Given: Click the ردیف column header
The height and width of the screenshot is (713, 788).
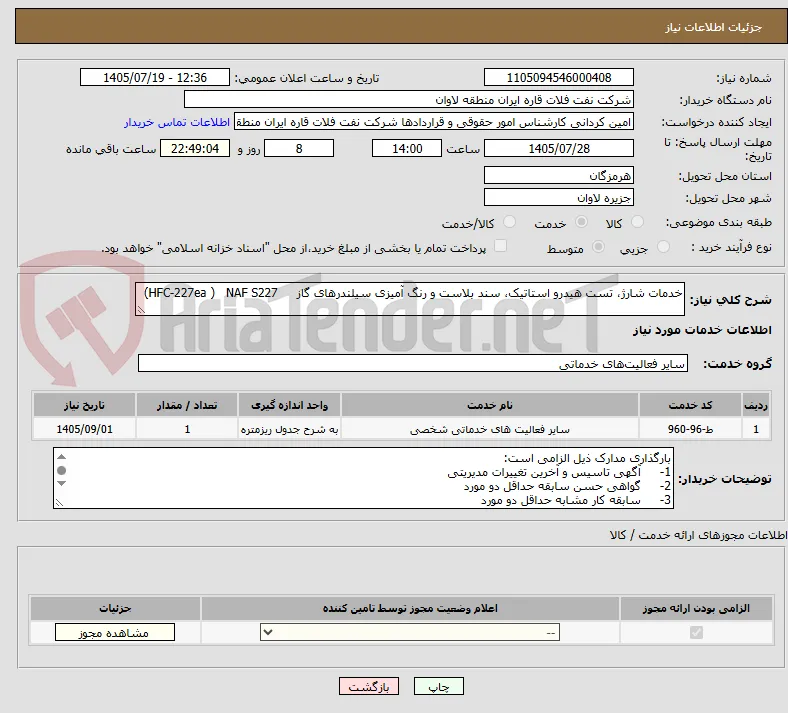Looking at the screenshot, I should click(x=756, y=405).
